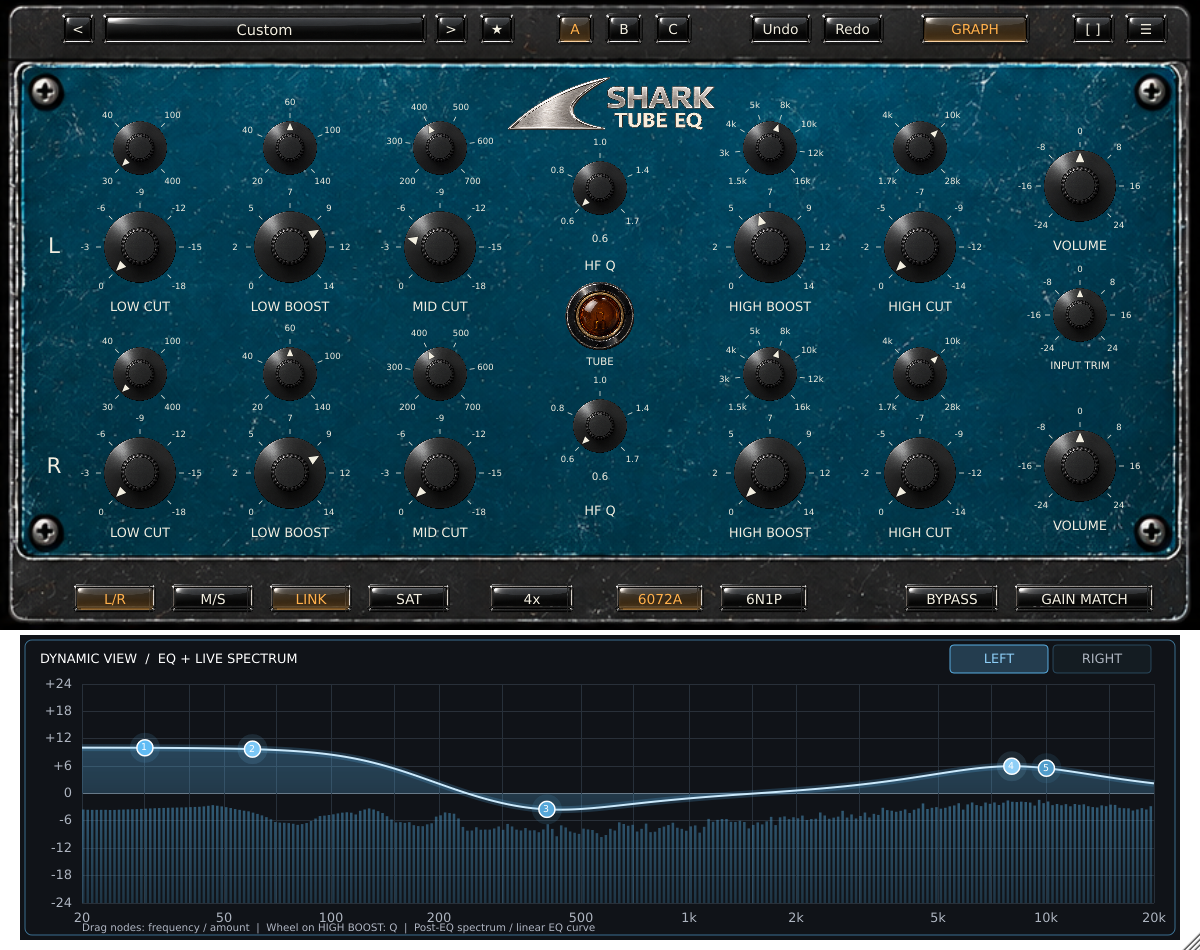1200x950 pixels.
Task: Select the A state slot
Action: point(575,29)
